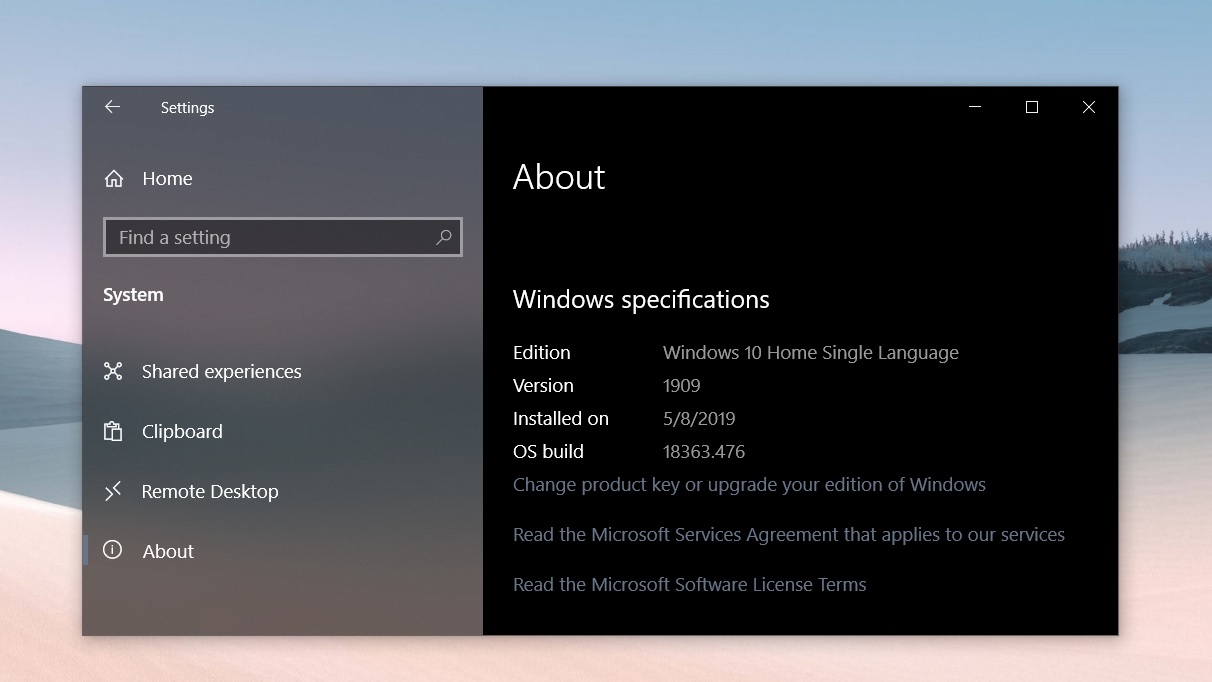Select the About page entry
This screenshot has height=682, width=1212.
point(168,551)
